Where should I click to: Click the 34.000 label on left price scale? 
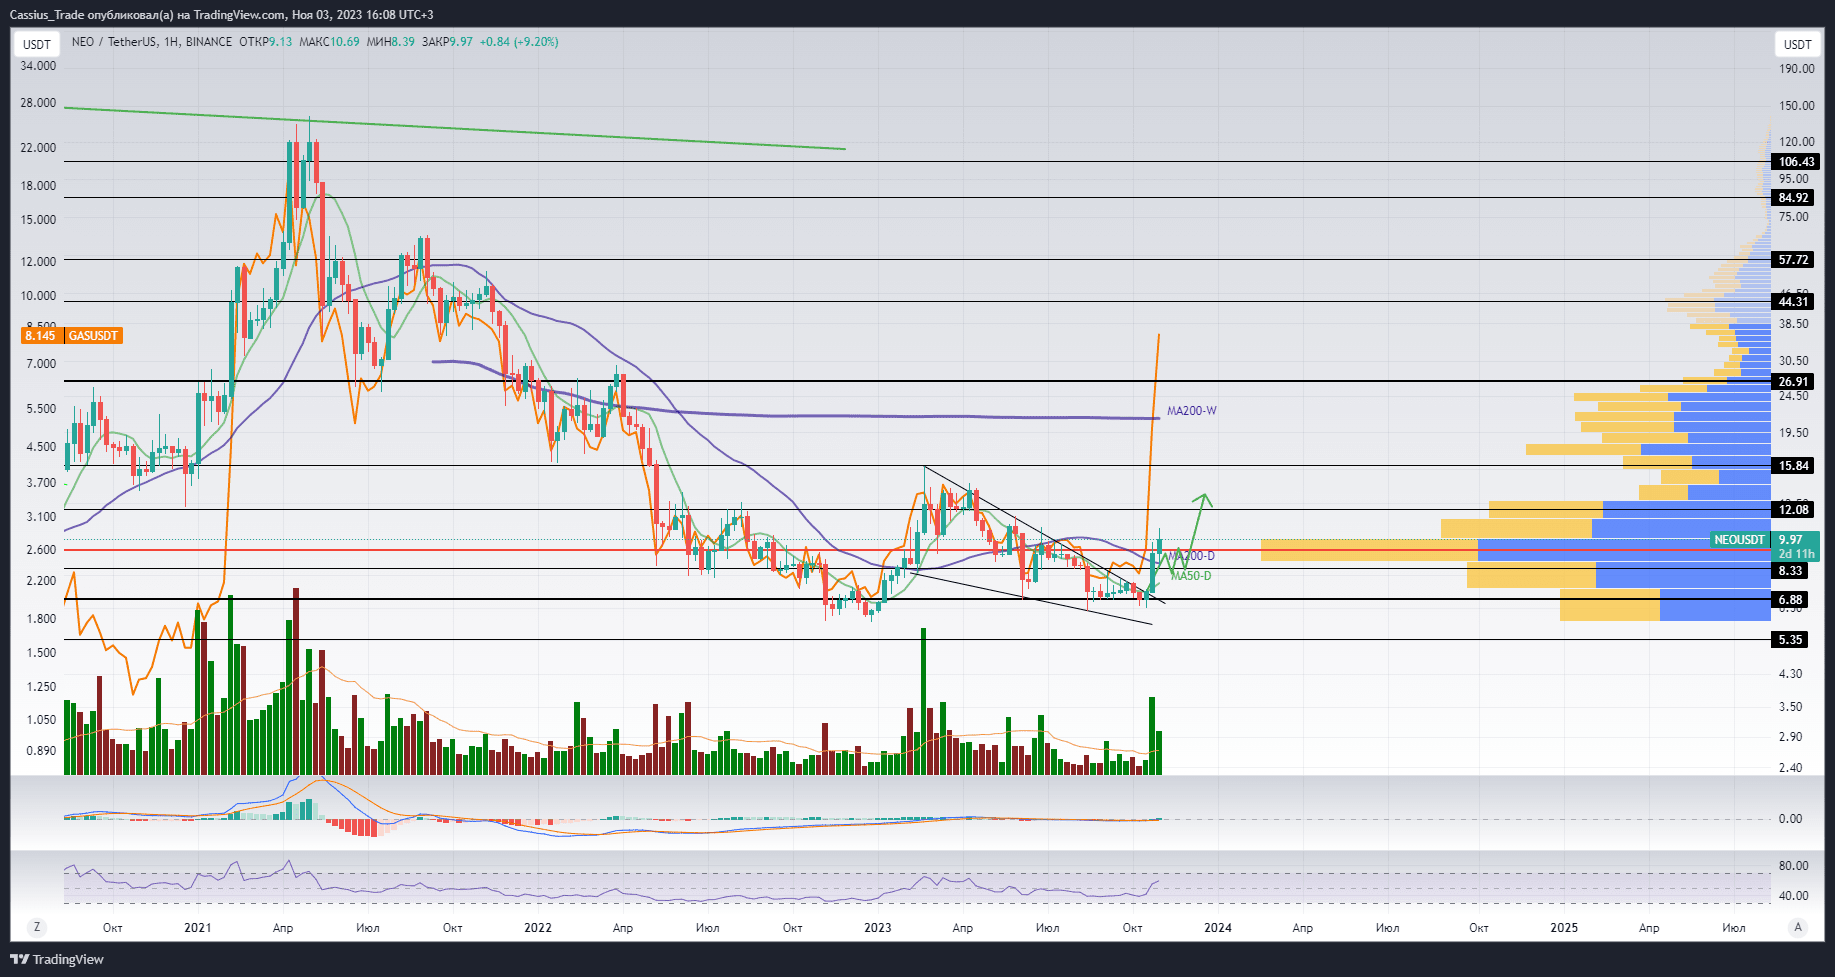39,66
